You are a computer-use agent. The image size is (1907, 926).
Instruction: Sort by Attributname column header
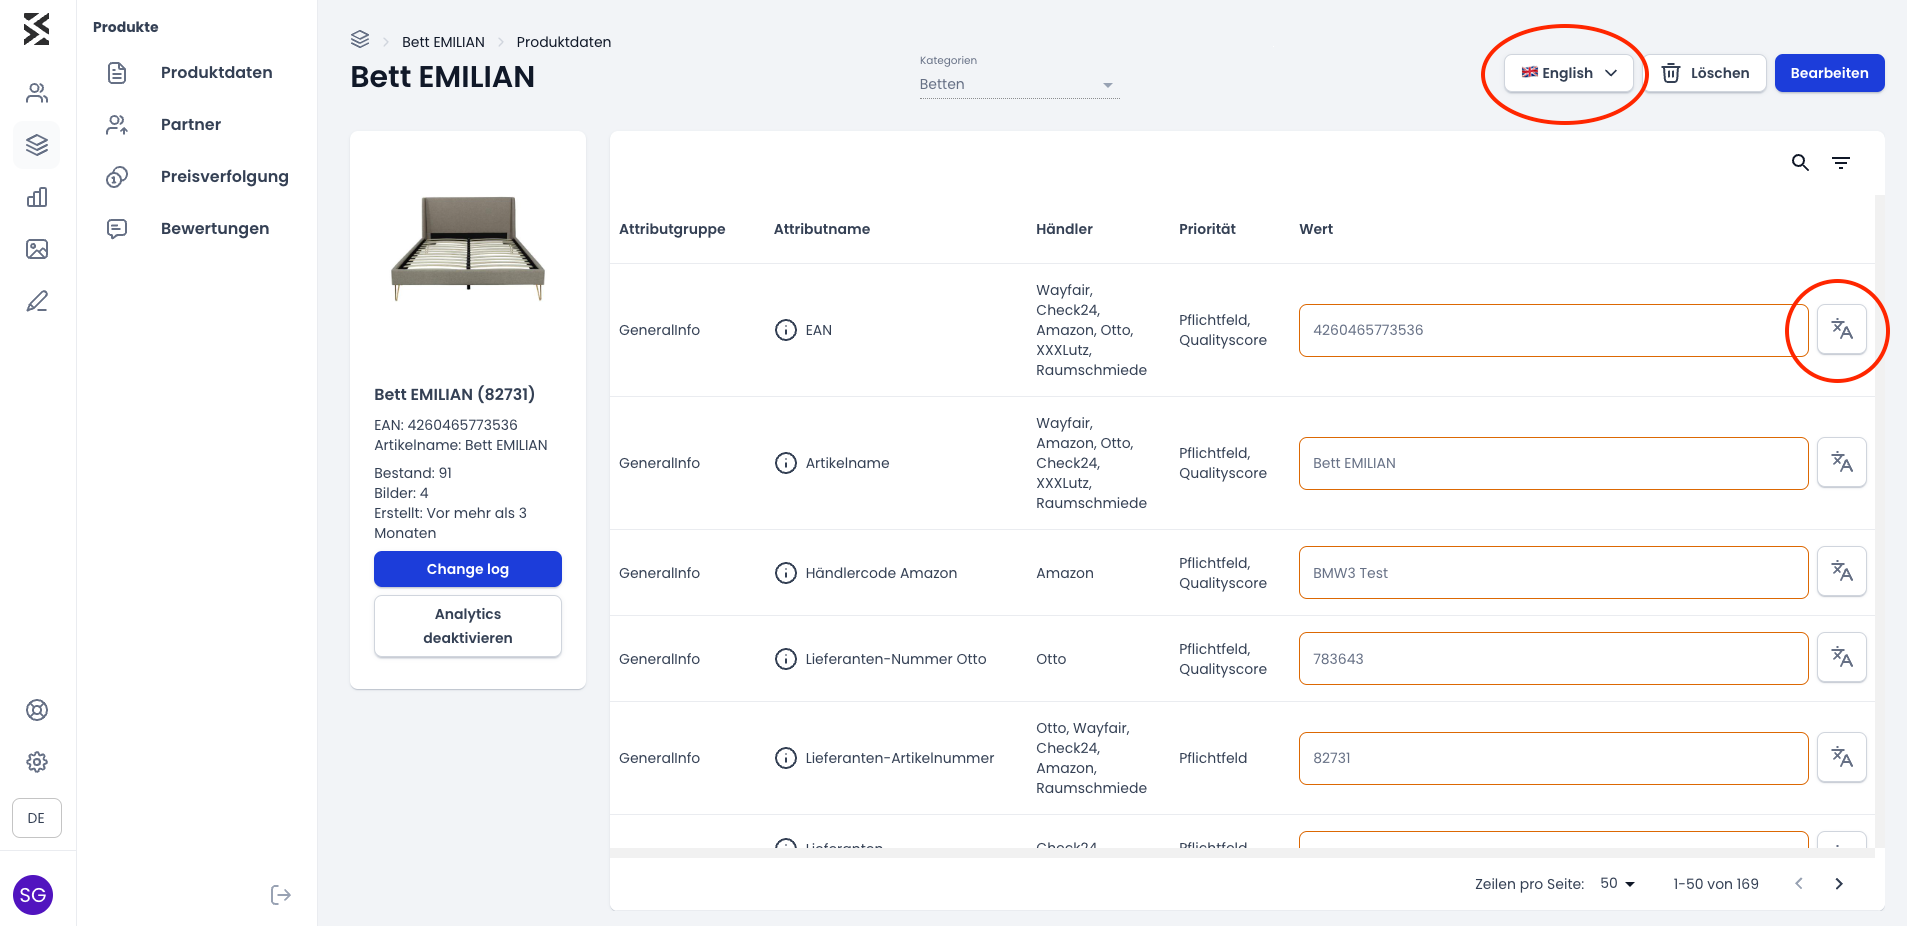[x=822, y=229]
